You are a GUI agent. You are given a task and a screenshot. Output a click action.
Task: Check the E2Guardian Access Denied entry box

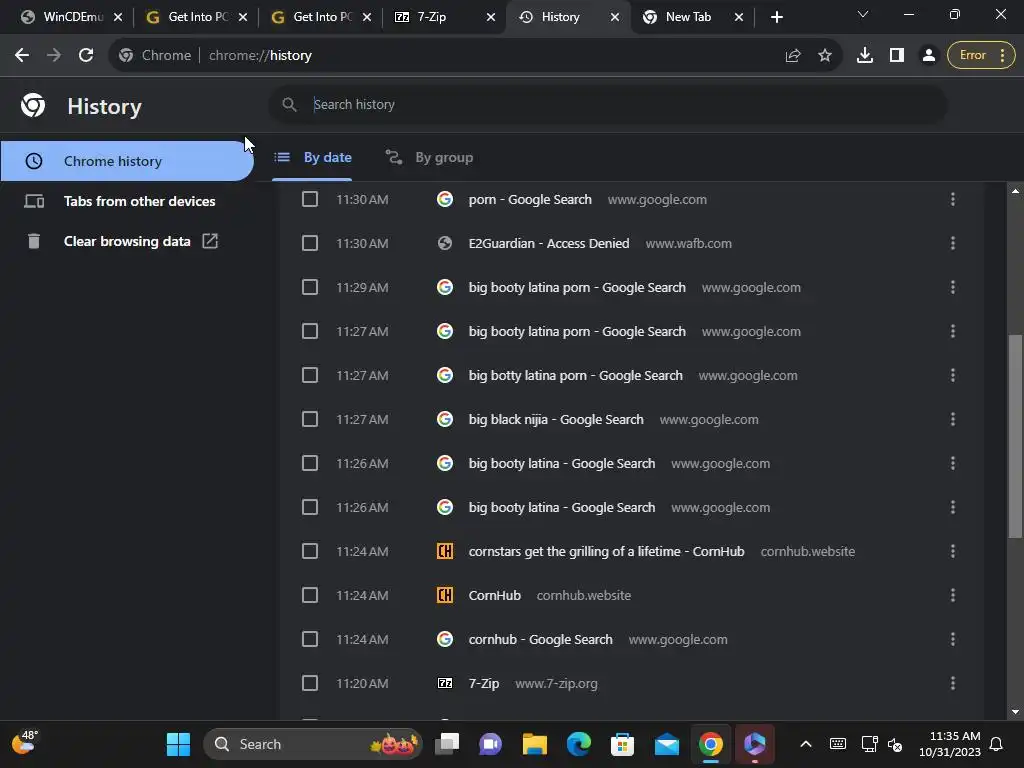click(310, 244)
